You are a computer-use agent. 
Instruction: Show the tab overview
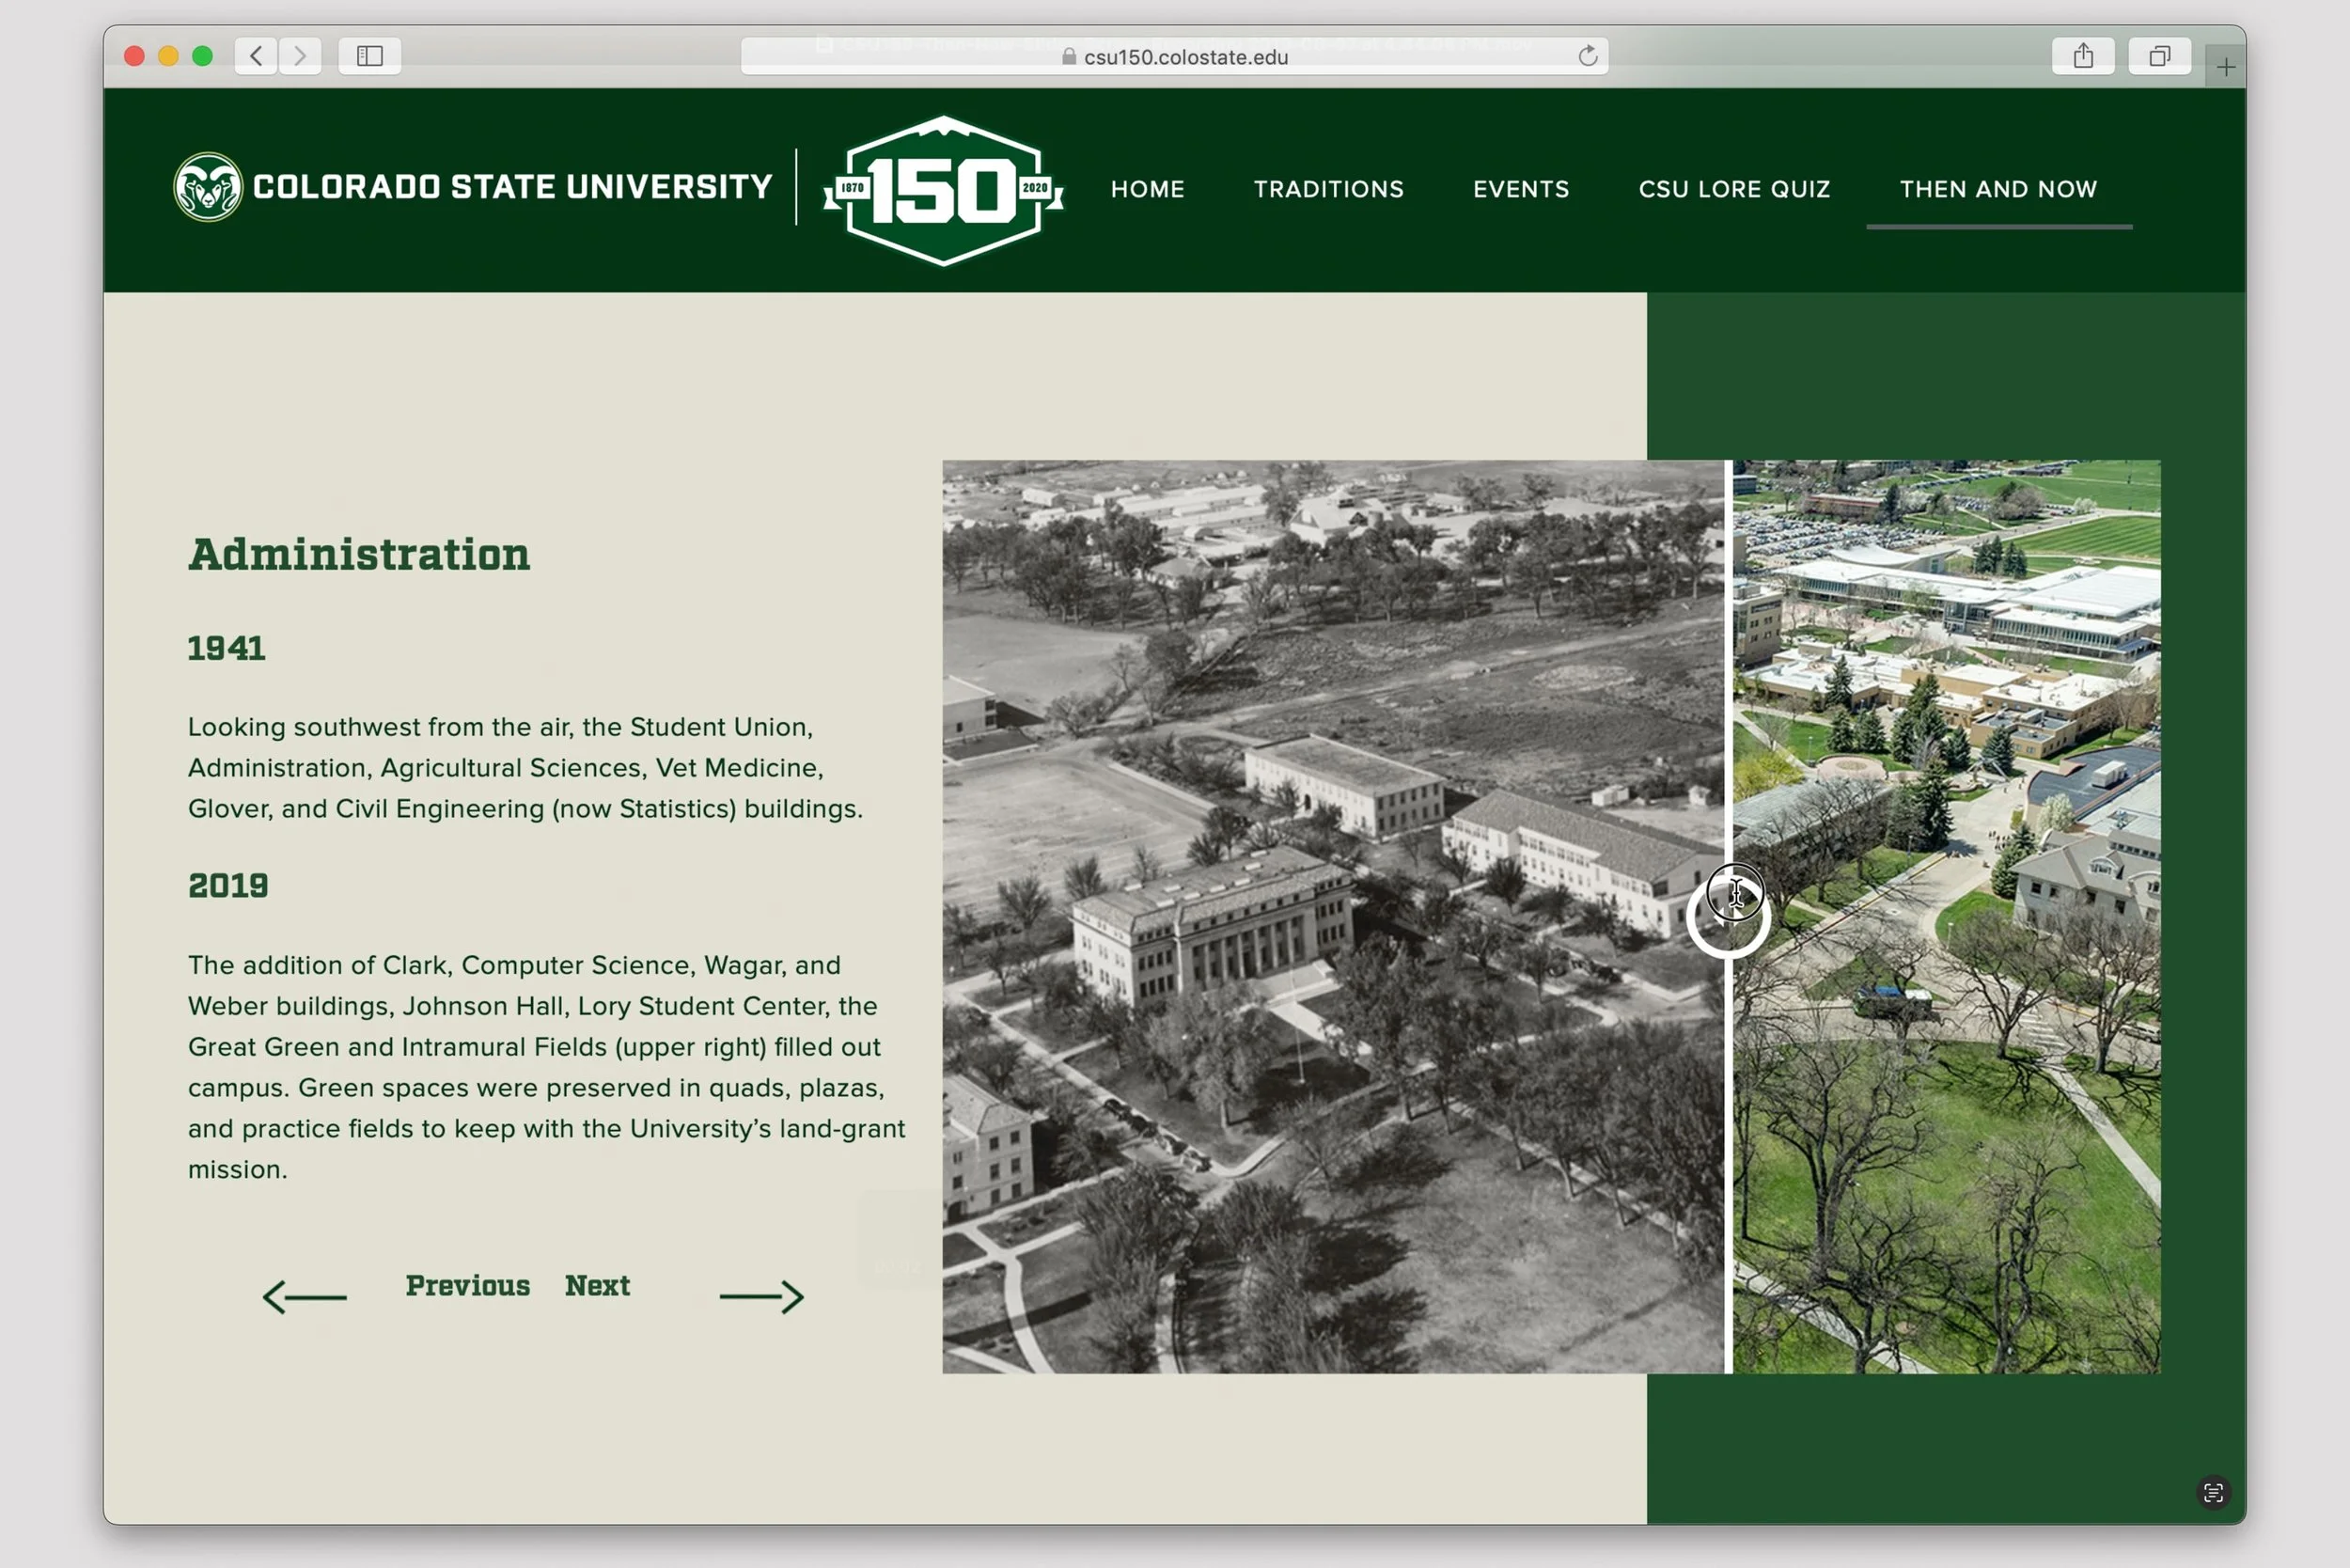click(2160, 56)
